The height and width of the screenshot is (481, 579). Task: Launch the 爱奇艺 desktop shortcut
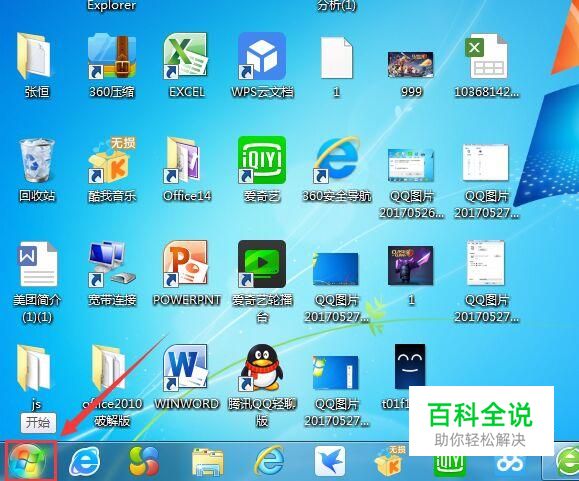pos(262,159)
